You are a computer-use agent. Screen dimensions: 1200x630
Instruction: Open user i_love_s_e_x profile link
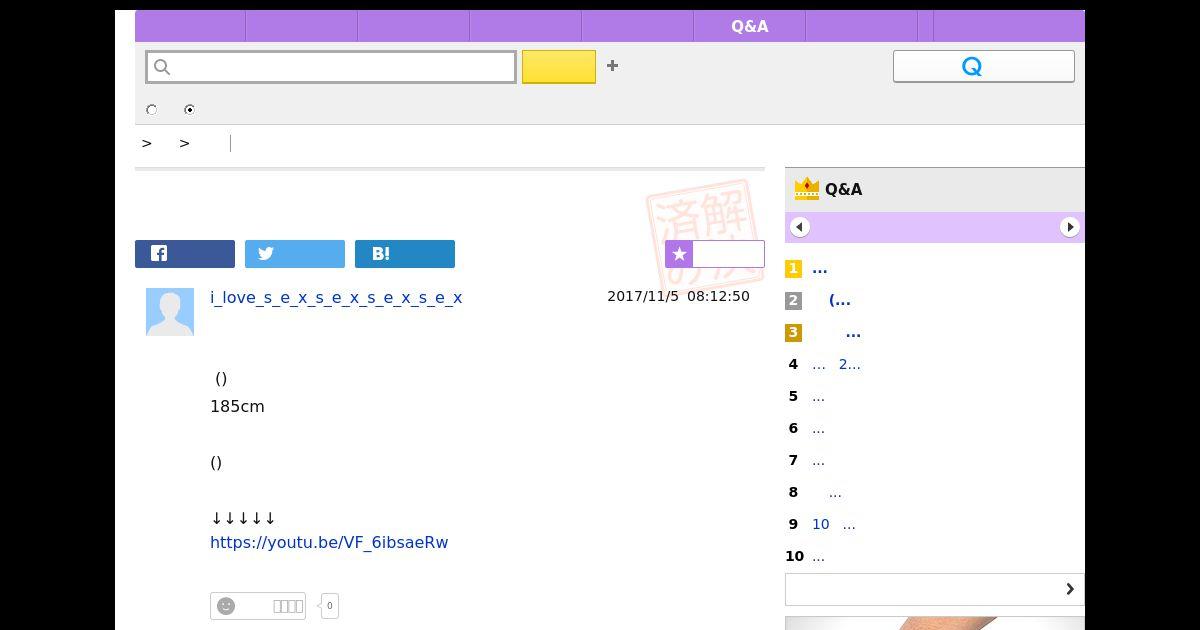point(336,297)
